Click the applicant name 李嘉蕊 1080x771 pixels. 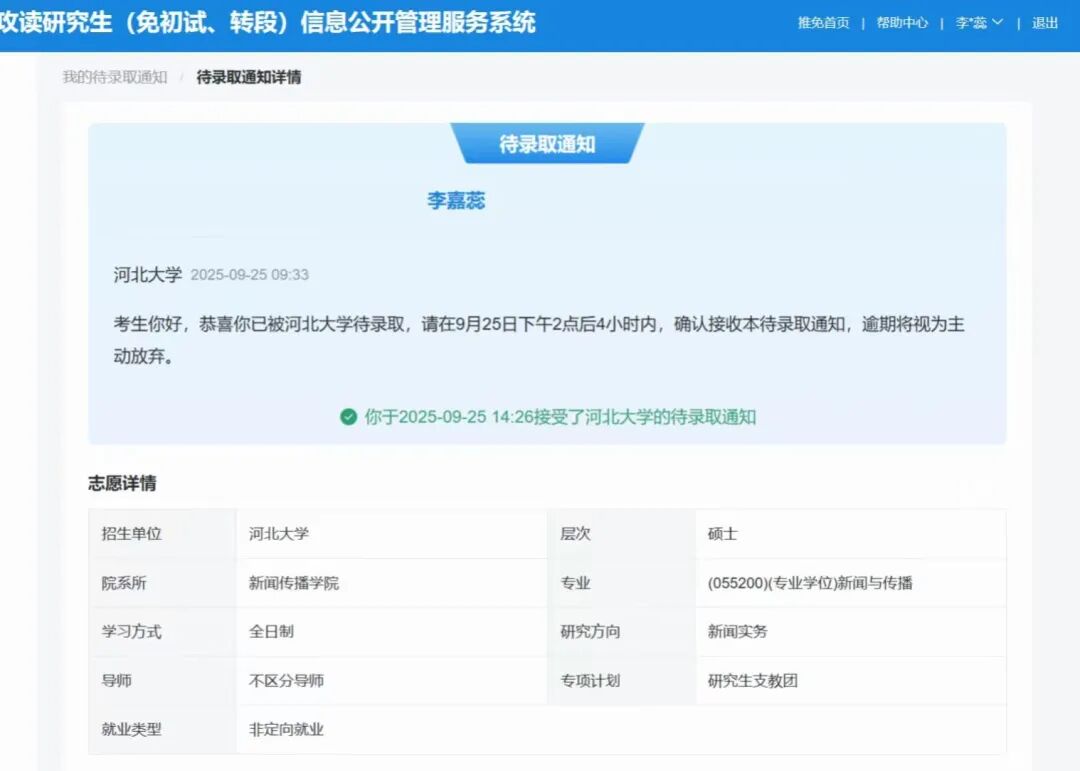pyautogui.click(x=456, y=200)
